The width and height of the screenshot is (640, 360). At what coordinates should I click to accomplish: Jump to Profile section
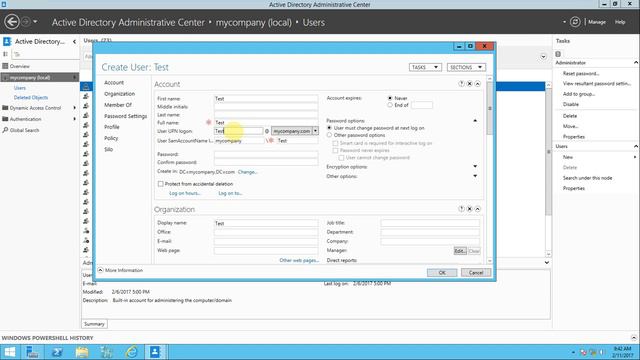(x=111, y=127)
